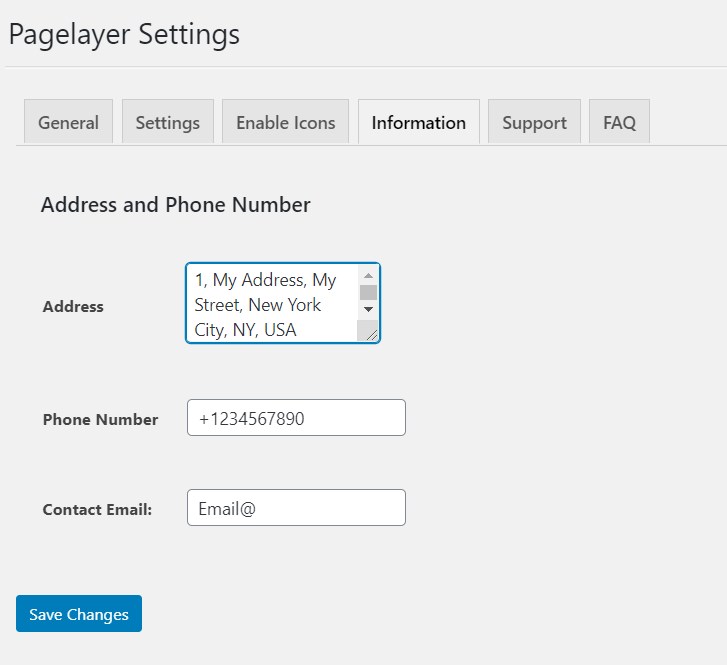Click the Contact Email field label

97,510
